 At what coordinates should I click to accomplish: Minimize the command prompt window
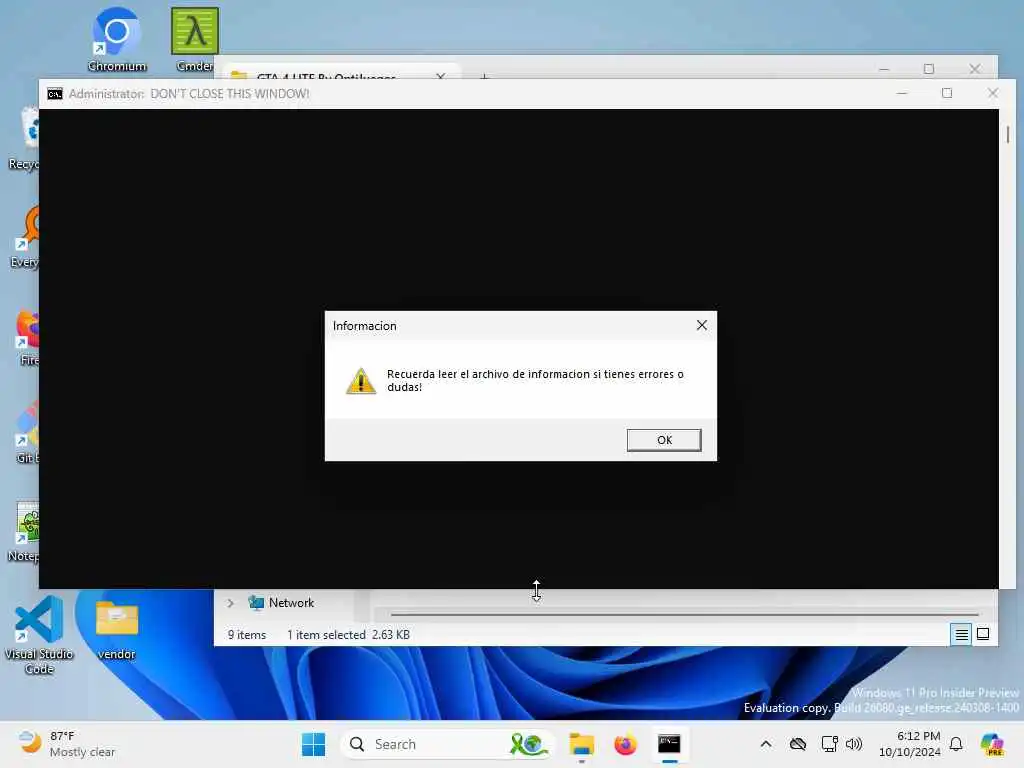pos(902,93)
